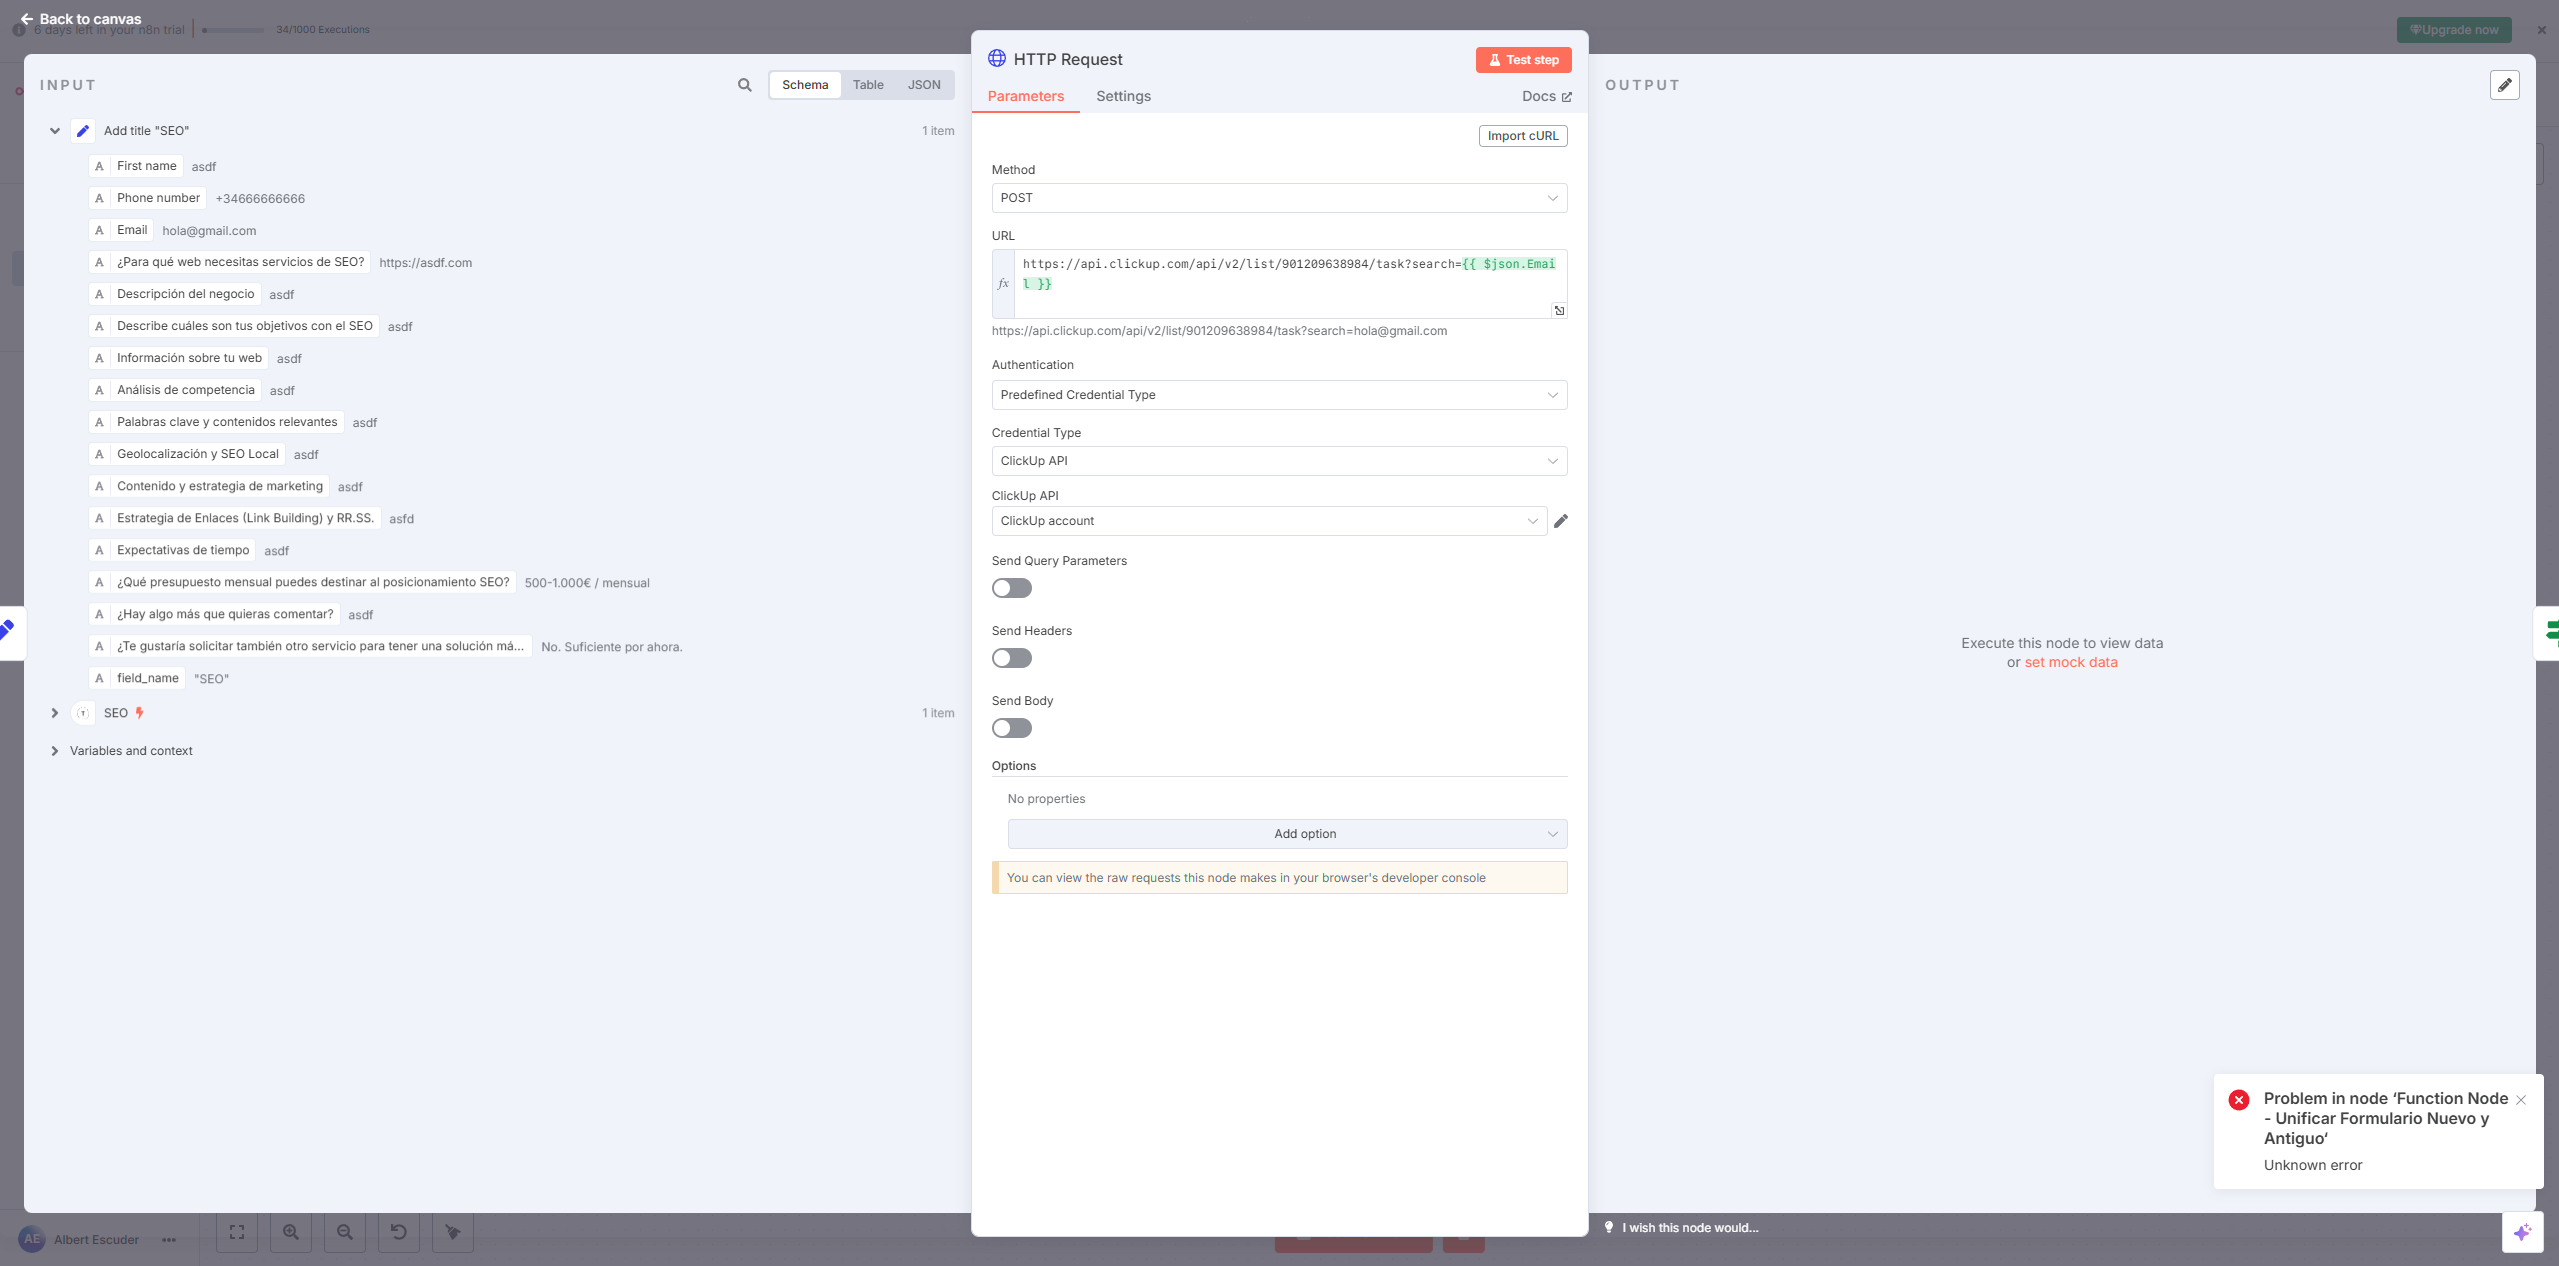Expand the Variables and context section
The image size is (2559, 1266).
55,750
